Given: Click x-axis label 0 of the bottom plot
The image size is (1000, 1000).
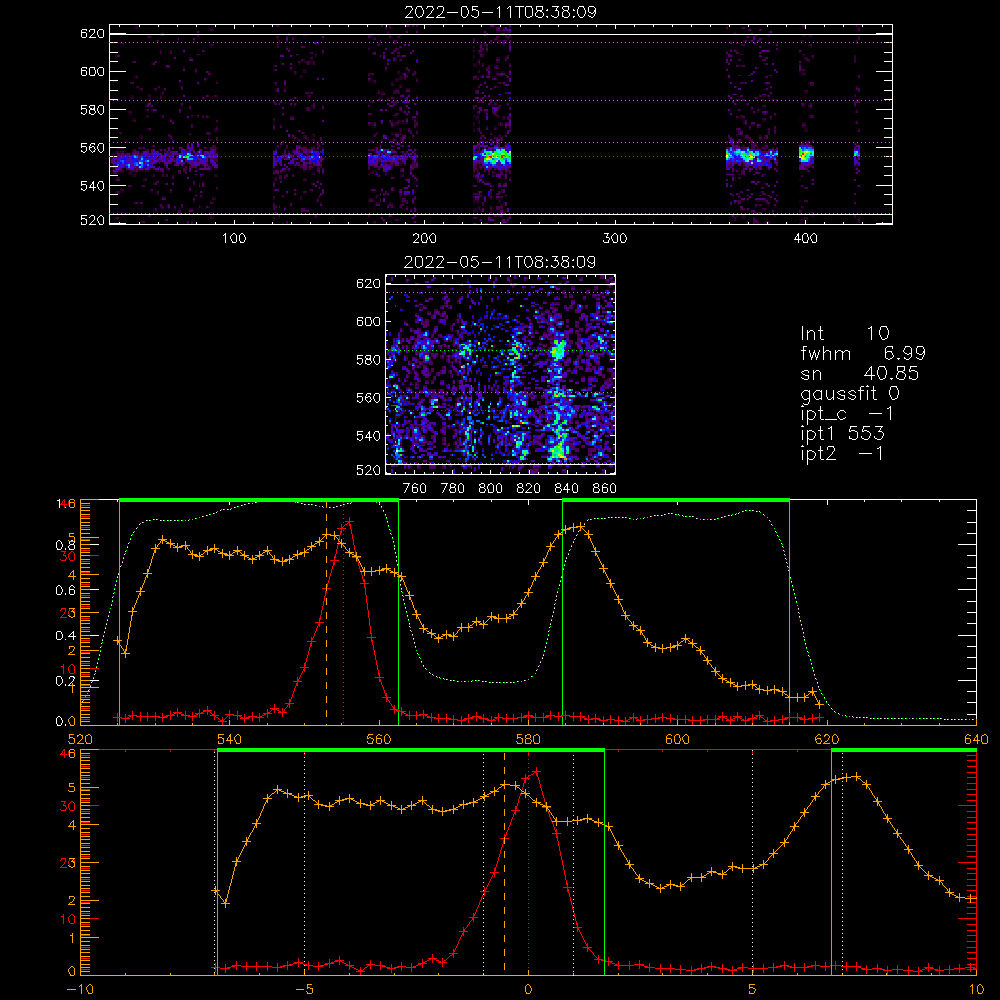Looking at the screenshot, I should (x=528, y=989).
